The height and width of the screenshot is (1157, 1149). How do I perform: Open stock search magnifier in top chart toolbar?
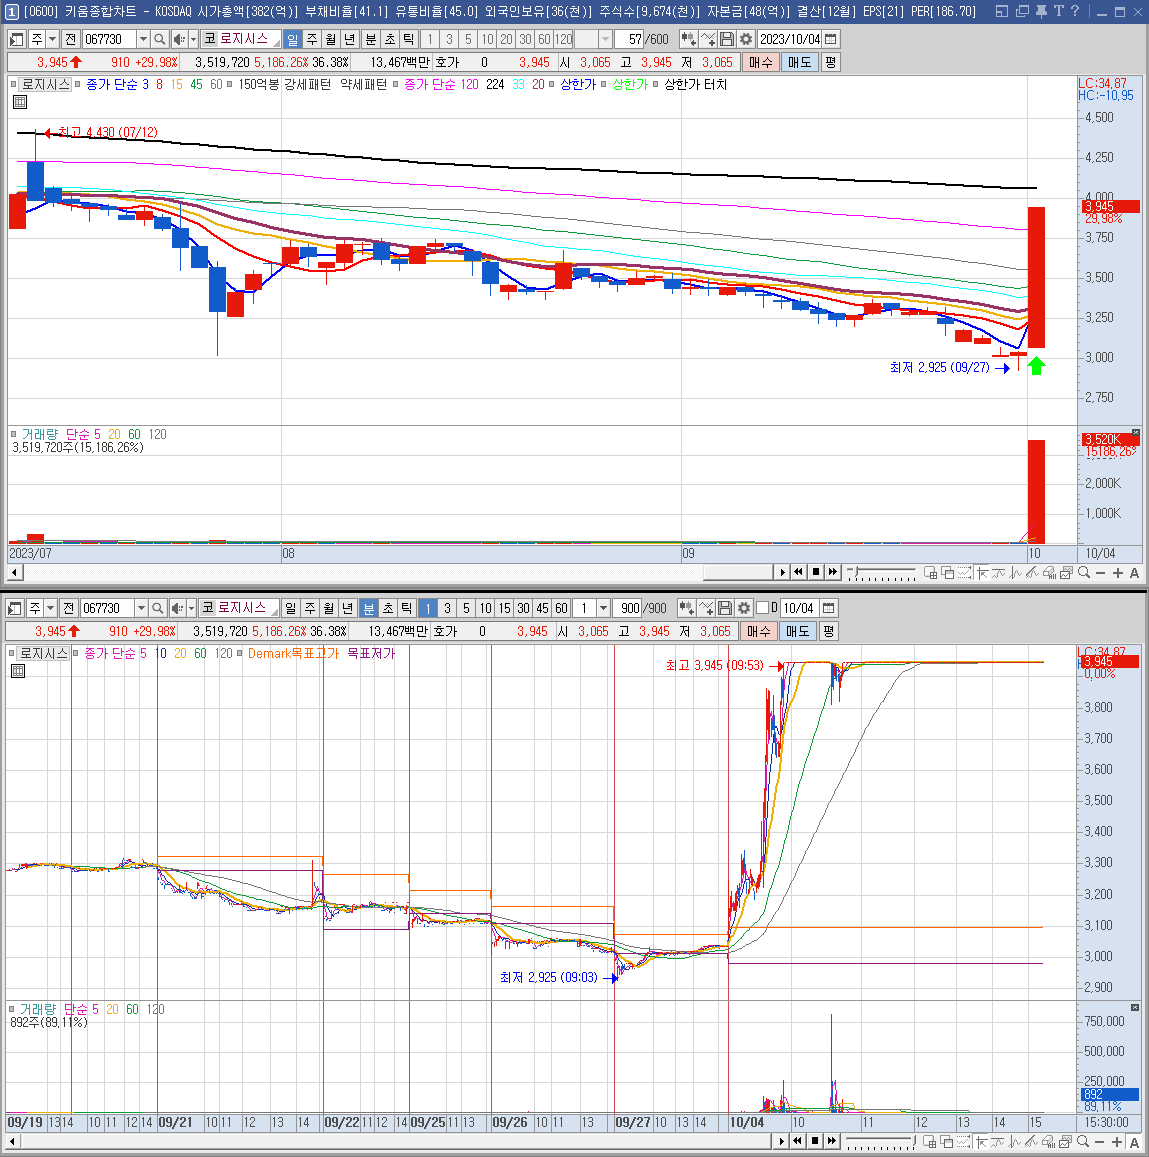159,39
